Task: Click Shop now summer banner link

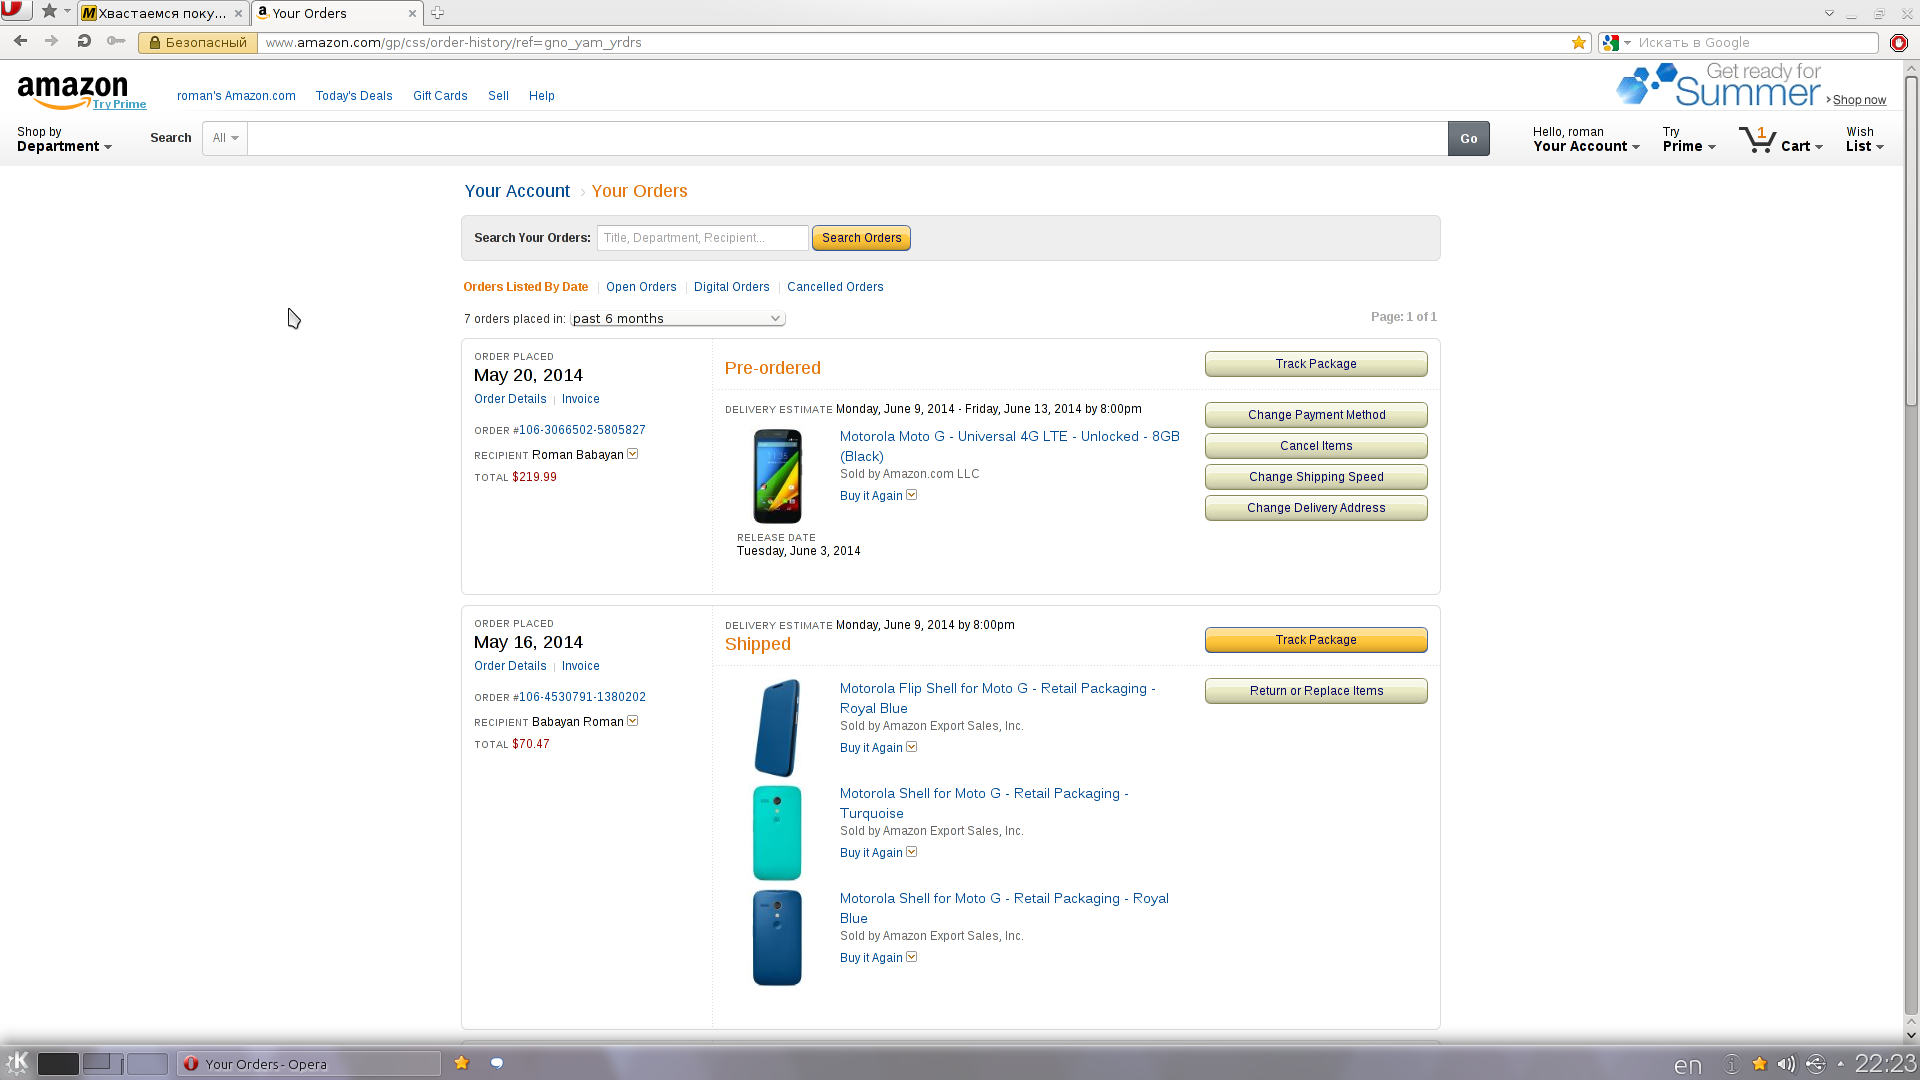Action: pos(1859,100)
